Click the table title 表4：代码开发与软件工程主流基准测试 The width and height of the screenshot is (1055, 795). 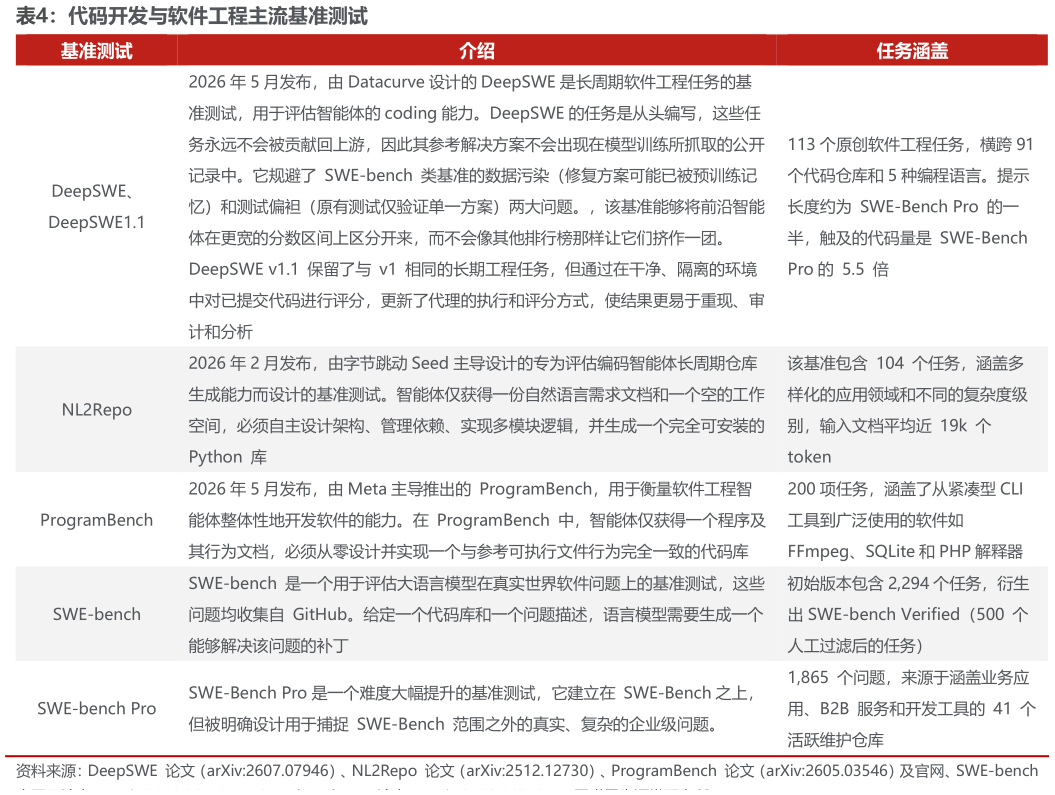(x=191, y=15)
